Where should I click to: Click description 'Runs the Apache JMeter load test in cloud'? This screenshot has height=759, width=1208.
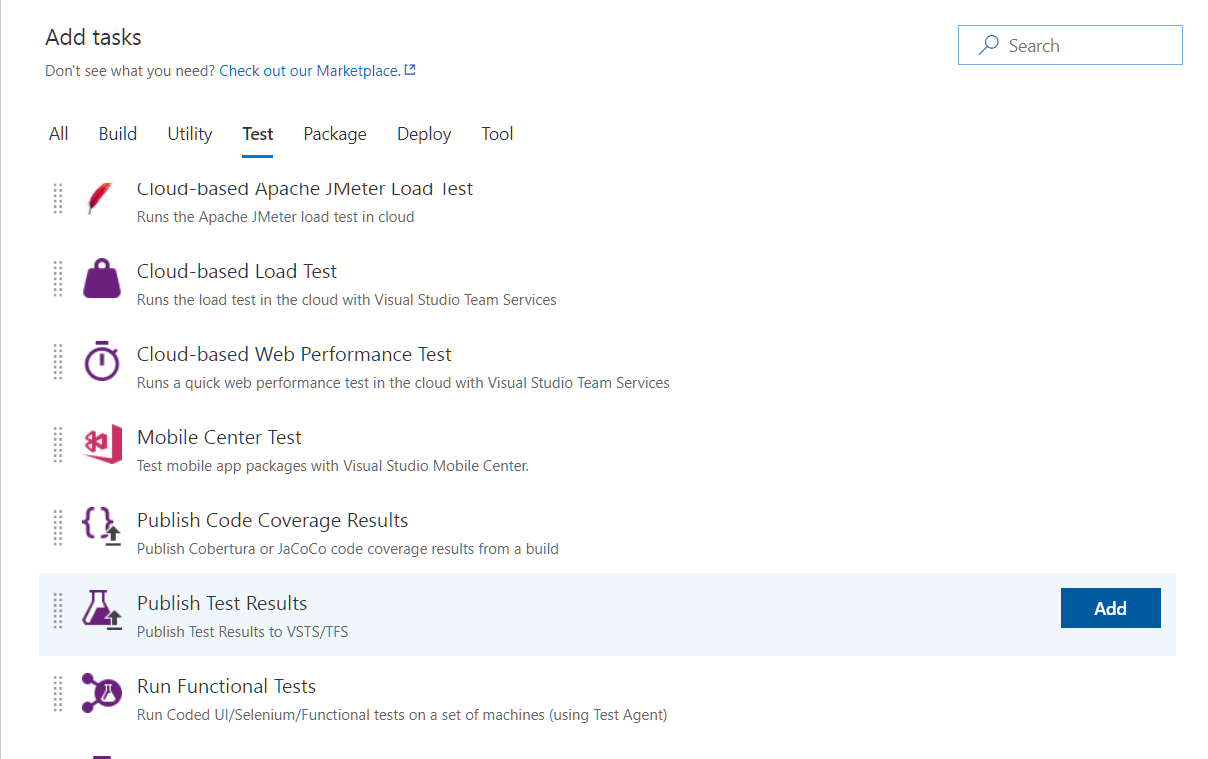tap(275, 217)
